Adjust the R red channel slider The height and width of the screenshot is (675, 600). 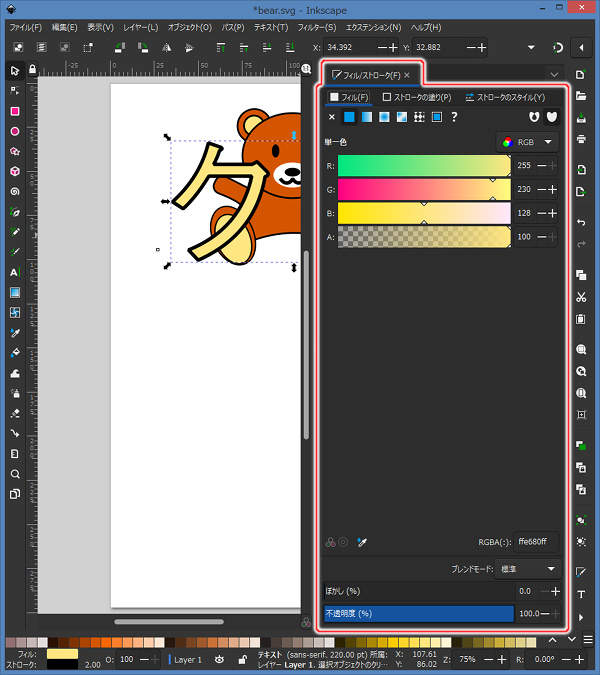424,166
